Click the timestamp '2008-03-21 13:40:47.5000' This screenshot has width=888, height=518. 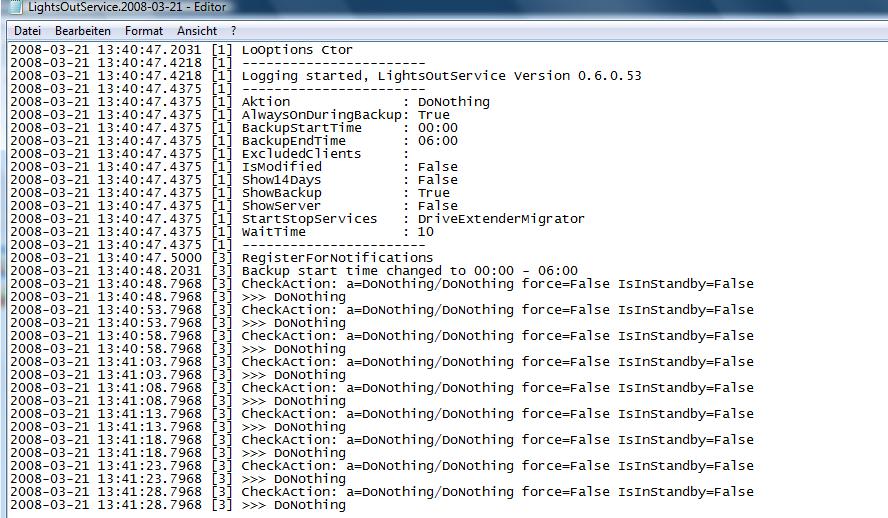pos(106,258)
